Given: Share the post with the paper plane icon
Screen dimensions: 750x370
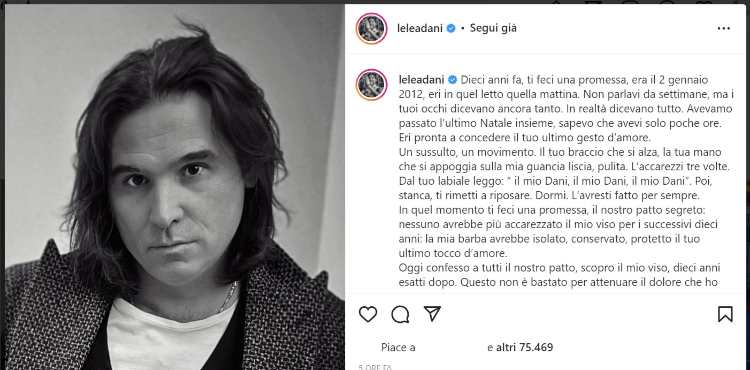Looking at the screenshot, I should (x=432, y=314).
